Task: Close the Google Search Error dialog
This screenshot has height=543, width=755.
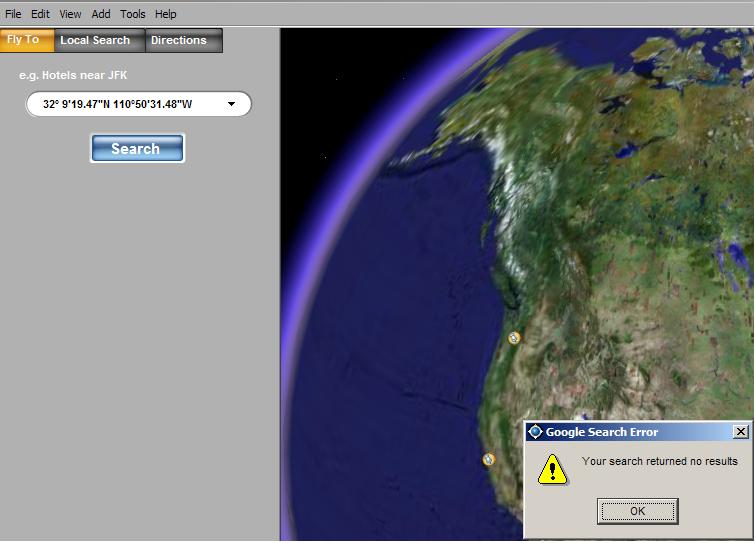Action: (741, 431)
